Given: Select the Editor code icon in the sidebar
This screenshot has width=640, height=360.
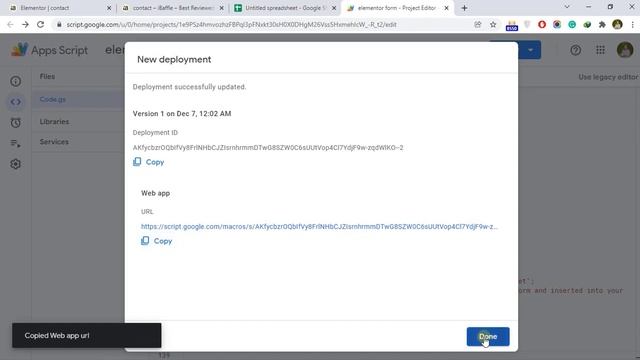Looking at the screenshot, I should 16,102.
